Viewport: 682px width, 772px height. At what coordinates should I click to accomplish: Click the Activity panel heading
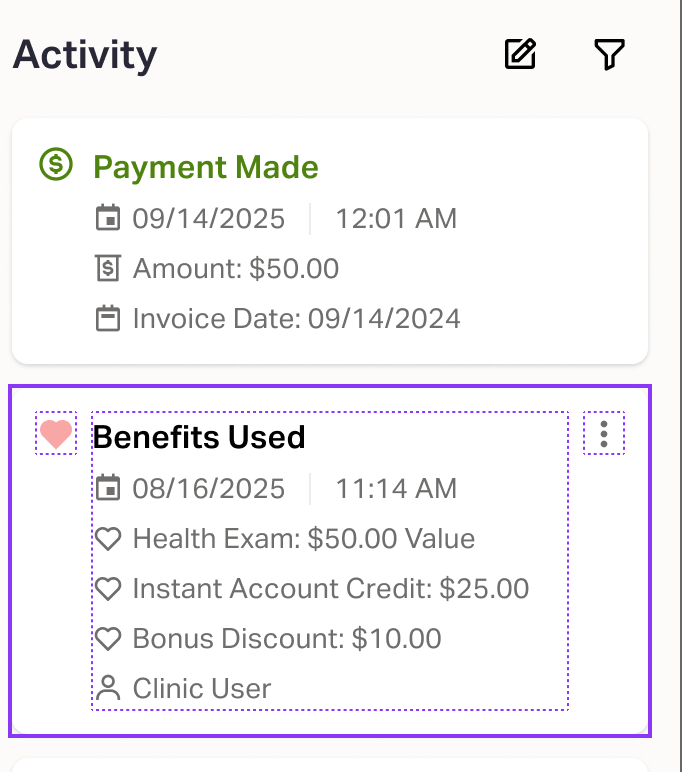[85, 54]
